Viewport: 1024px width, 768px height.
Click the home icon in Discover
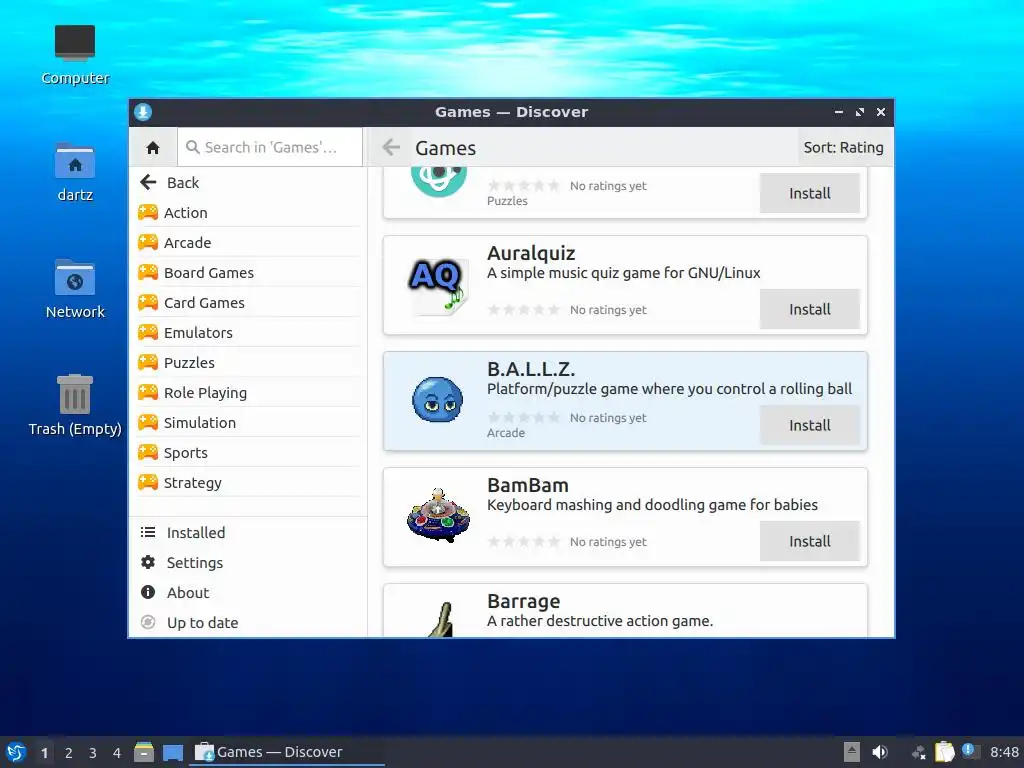(x=153, y=148)
